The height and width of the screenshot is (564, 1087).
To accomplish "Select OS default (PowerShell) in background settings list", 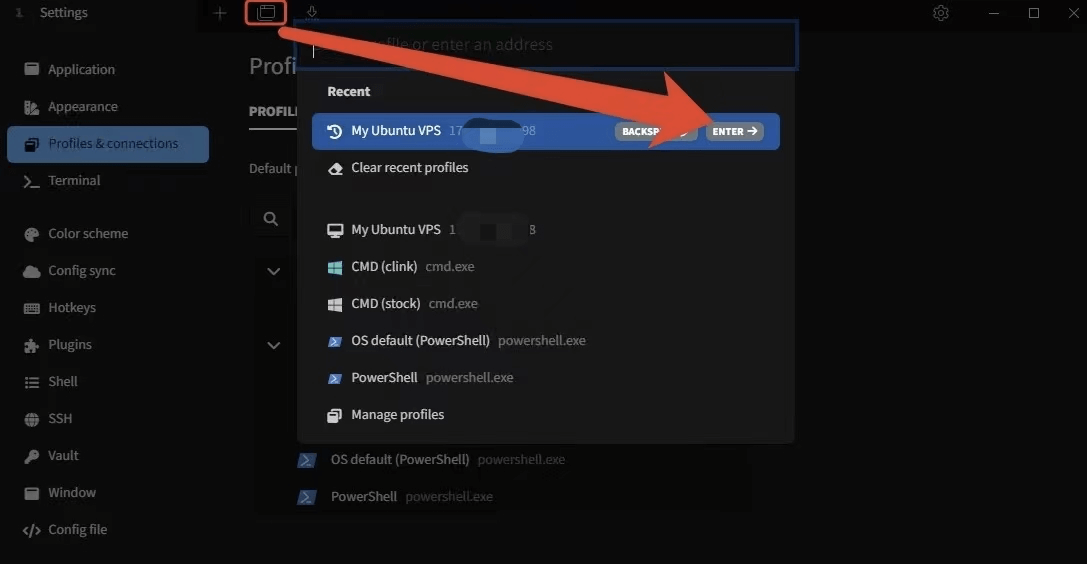I will [502, 459].
